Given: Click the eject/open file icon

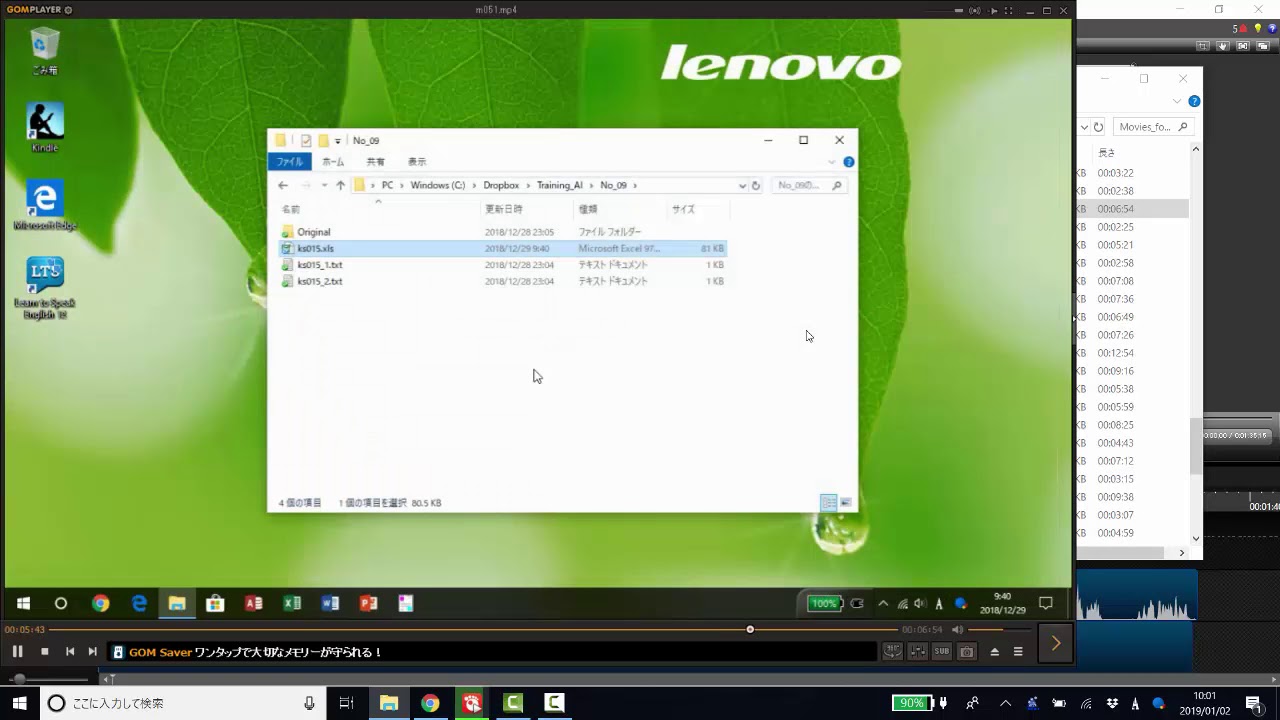Looking at the screenshot, I should pyautogui.click(x=994, y=652).
